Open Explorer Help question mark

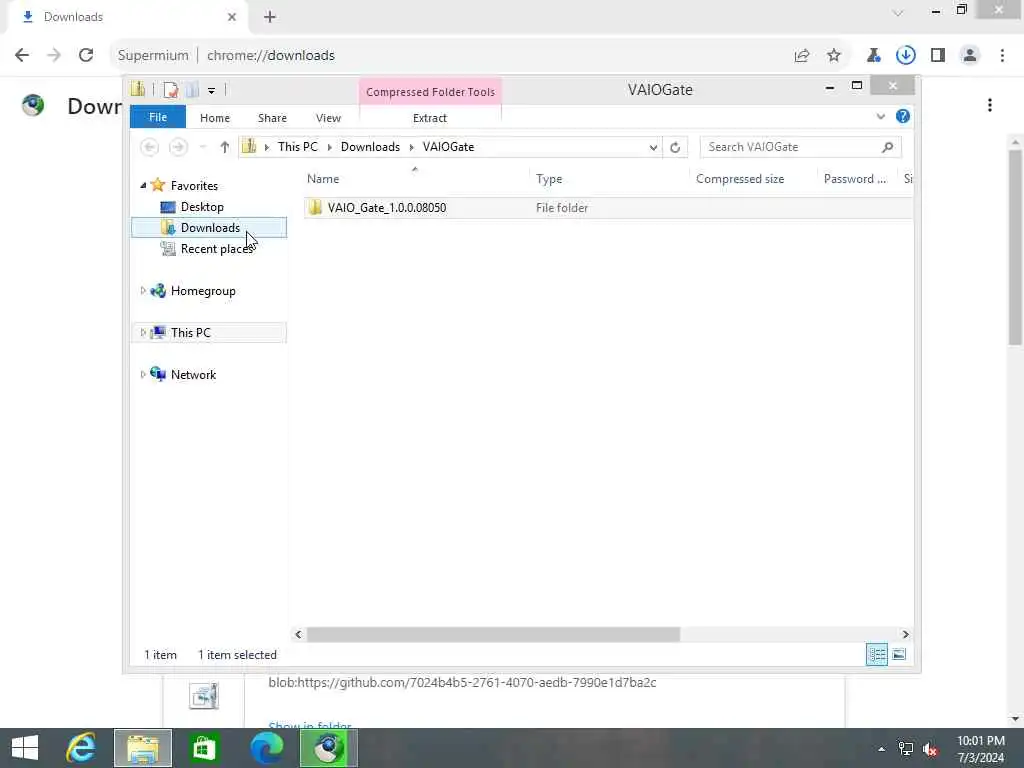(903, 116)
